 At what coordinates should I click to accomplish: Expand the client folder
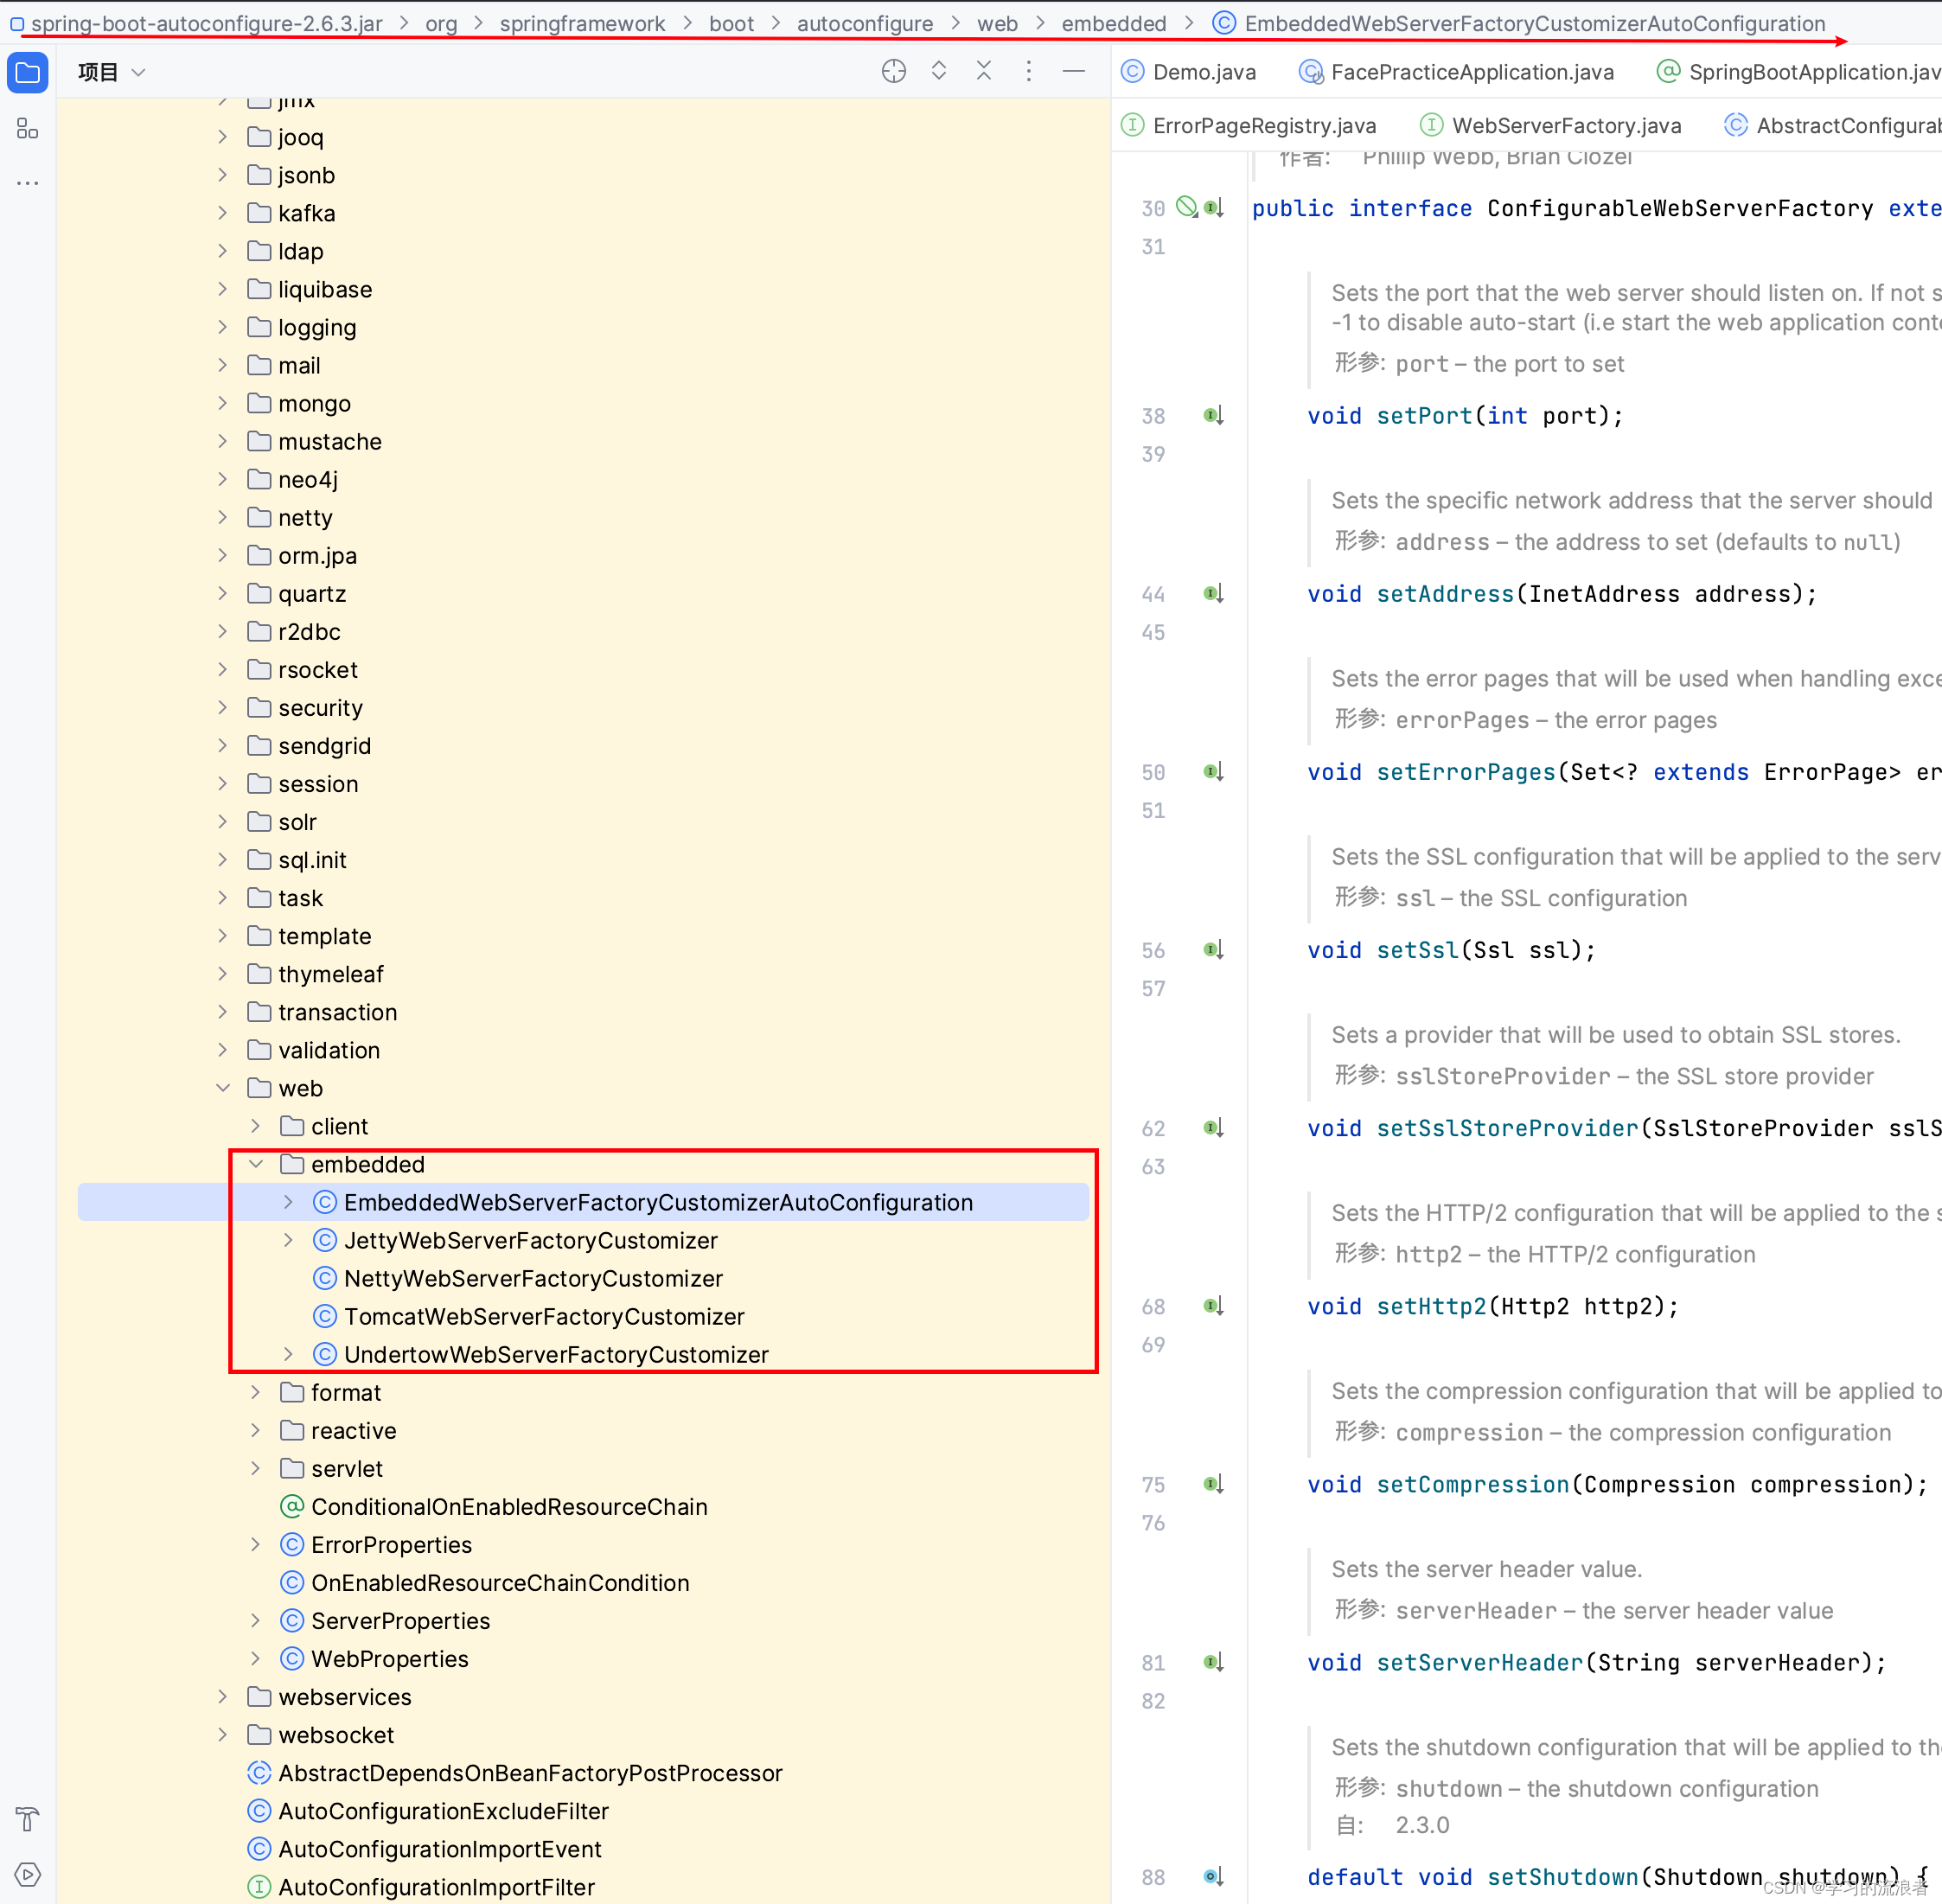[256, 1126]
